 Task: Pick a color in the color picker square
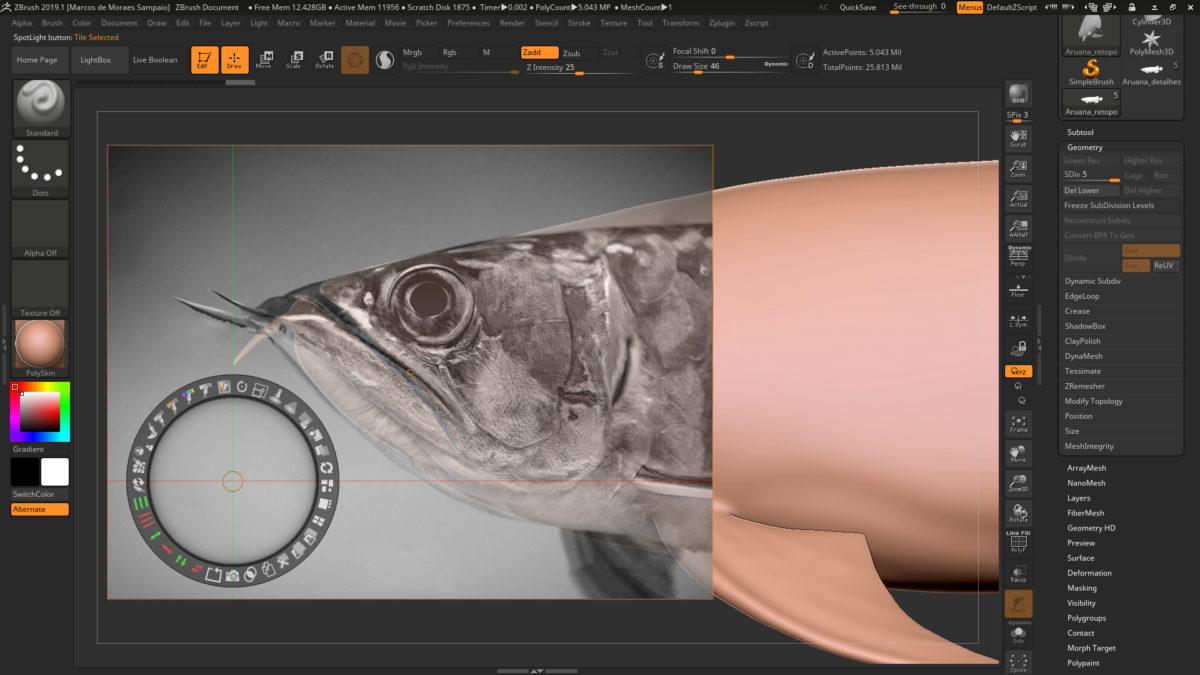pyautogui.click(x=40, y=411)
